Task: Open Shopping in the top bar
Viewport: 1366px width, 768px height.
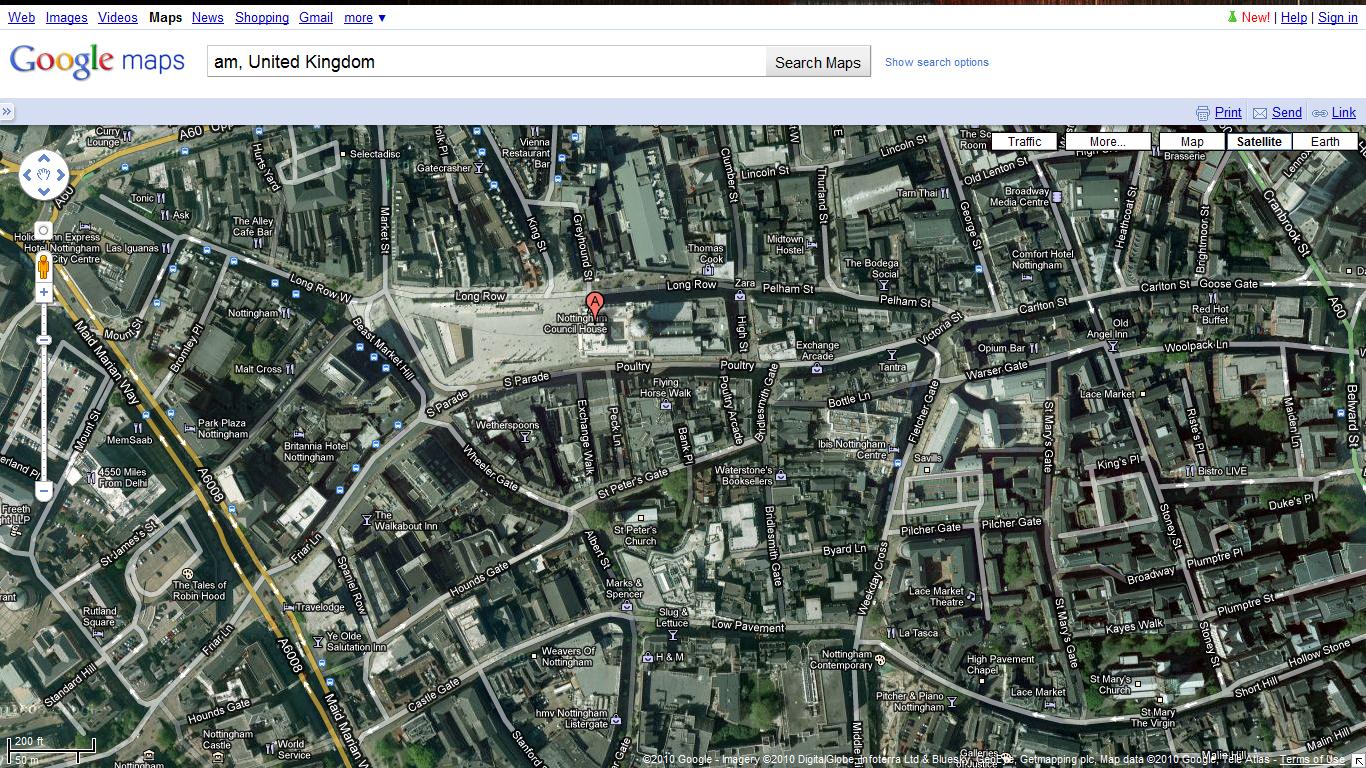Action: click(x=262, y=17)
